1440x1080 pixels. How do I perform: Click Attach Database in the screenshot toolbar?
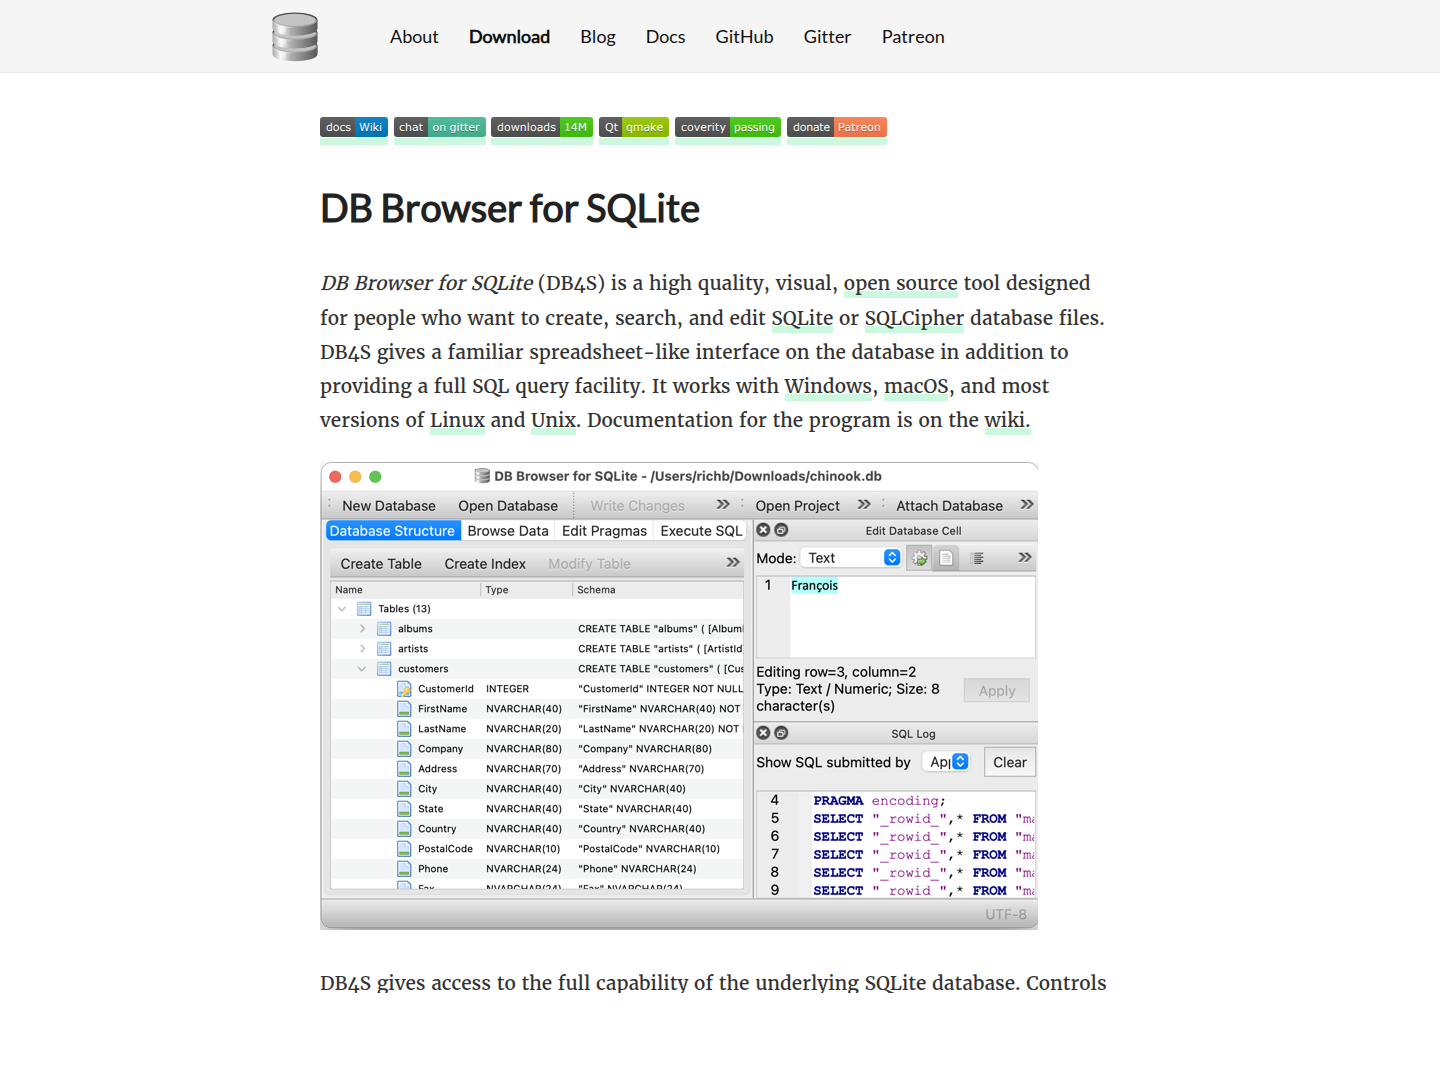click(949, 506)
